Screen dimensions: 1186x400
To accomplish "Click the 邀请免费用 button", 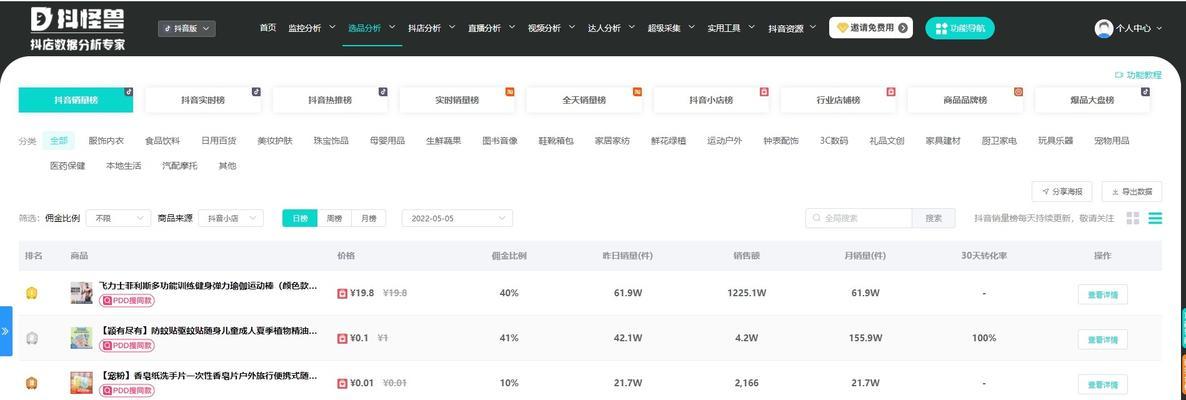I will [871, 28].
